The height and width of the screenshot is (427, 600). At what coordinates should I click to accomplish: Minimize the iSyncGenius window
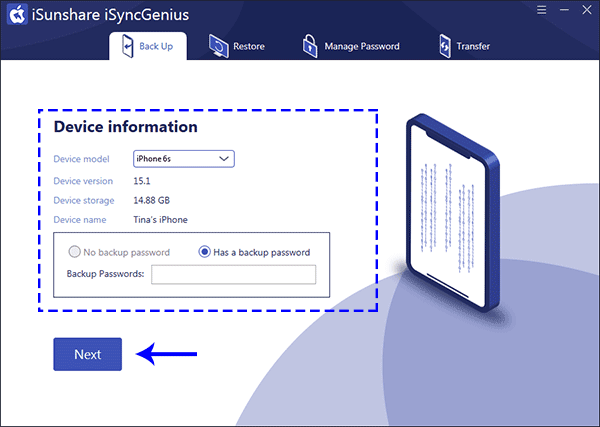pos(564,10)
